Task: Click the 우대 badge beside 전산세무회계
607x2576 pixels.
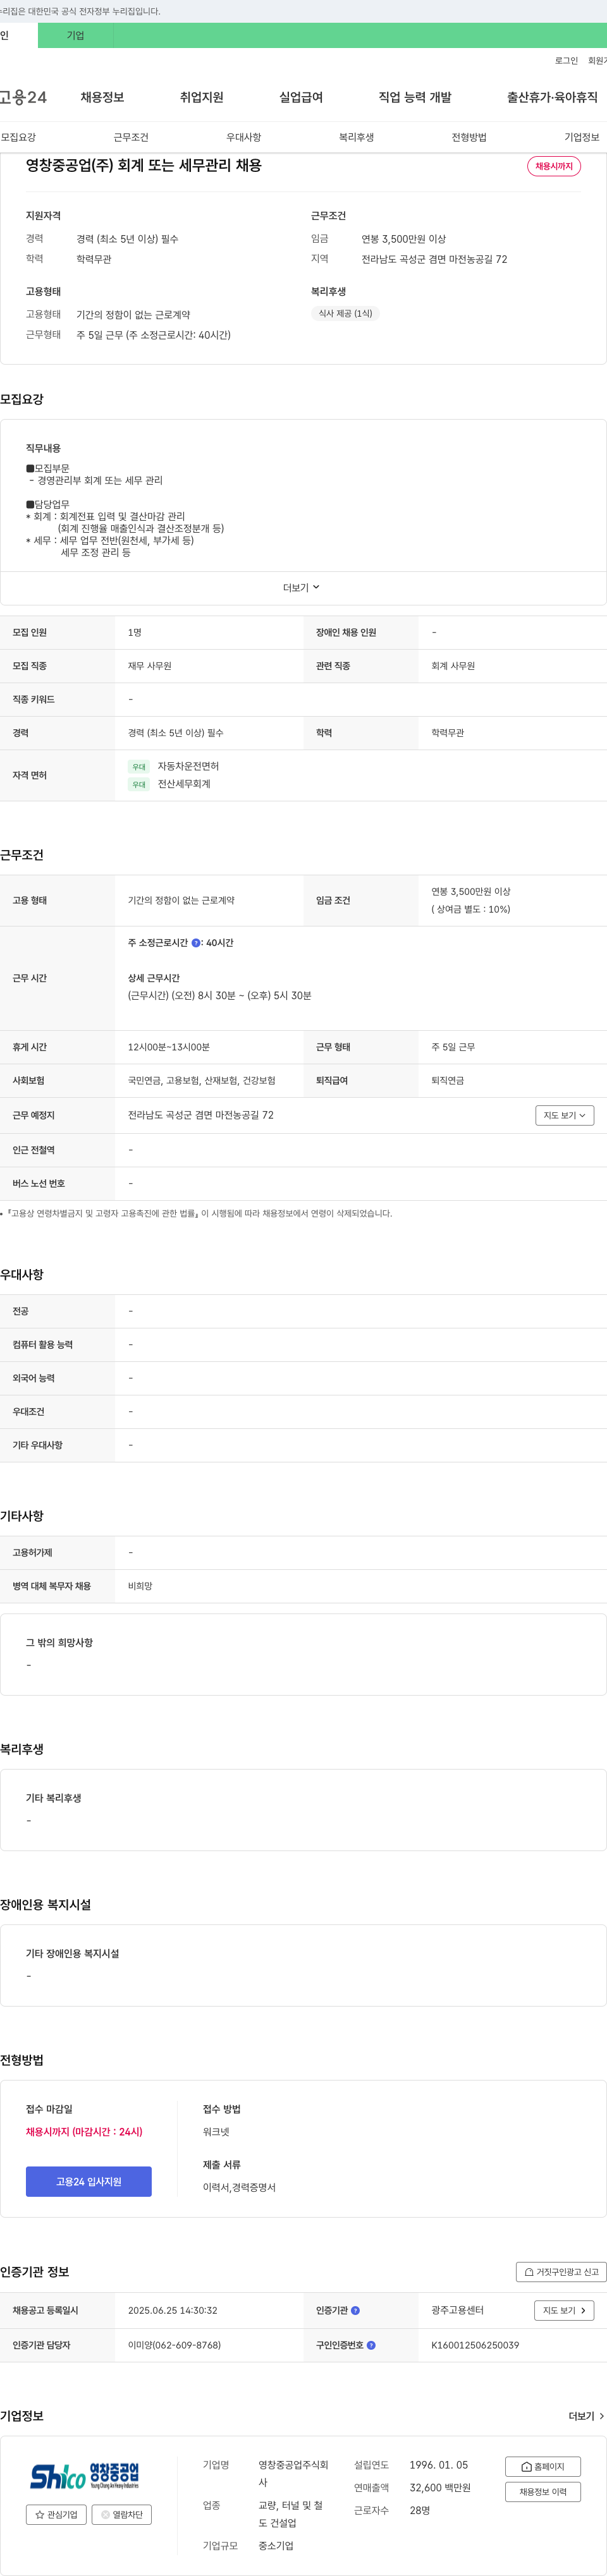Action: (x=139, y=785)
